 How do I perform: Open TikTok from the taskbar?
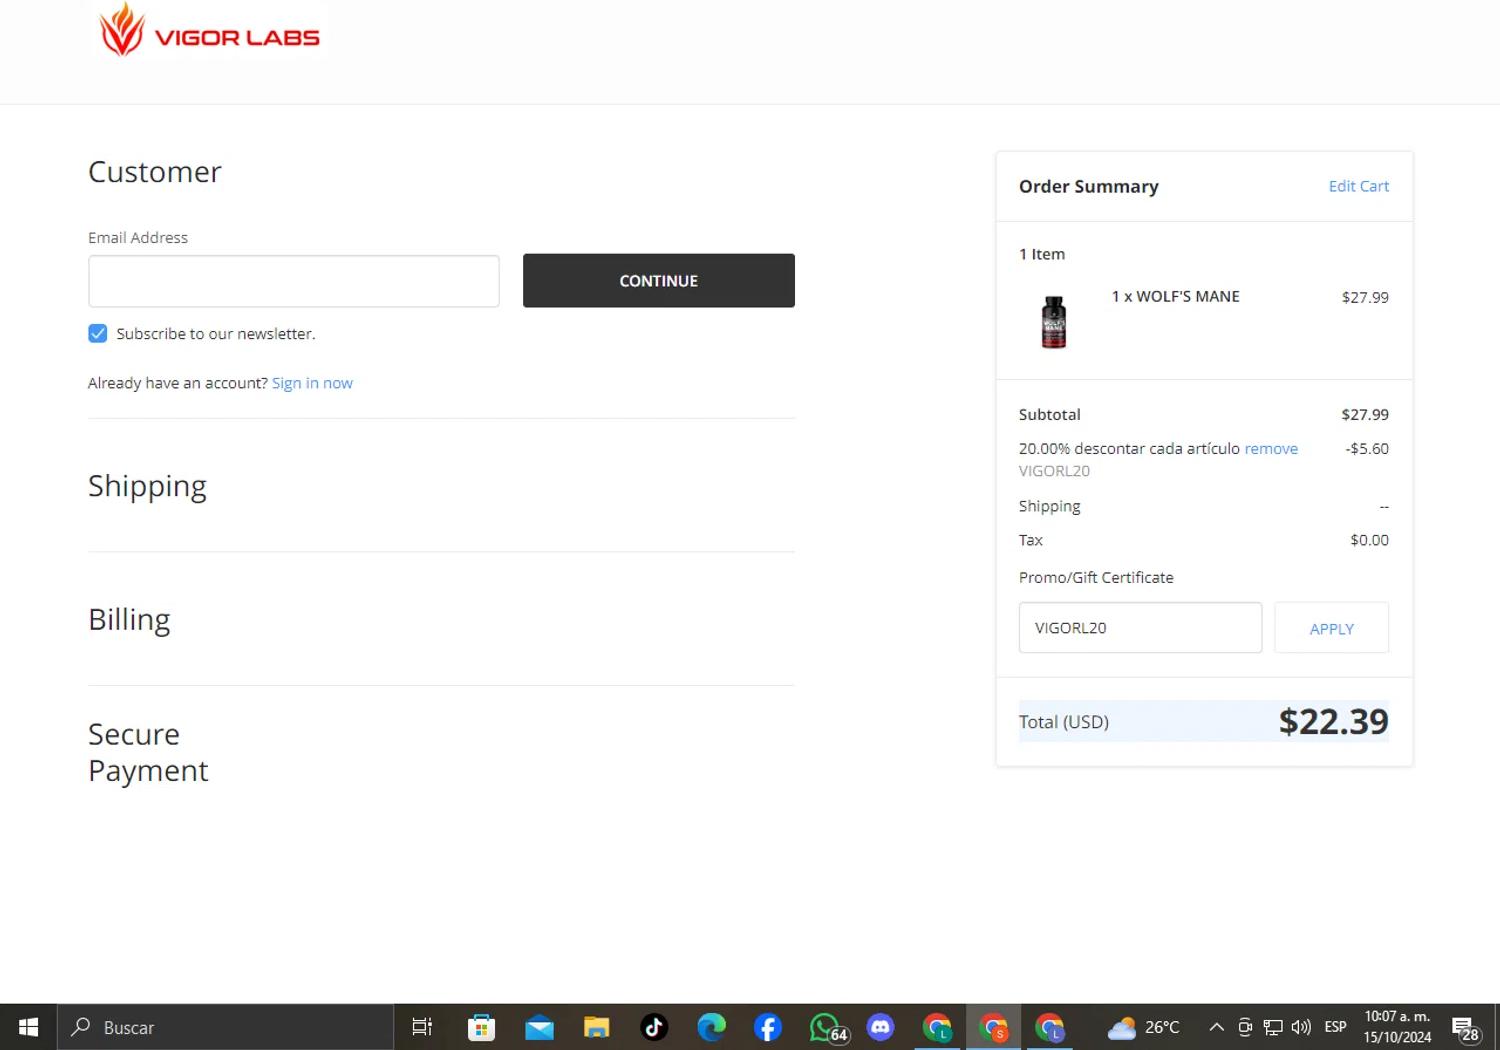654,1027
